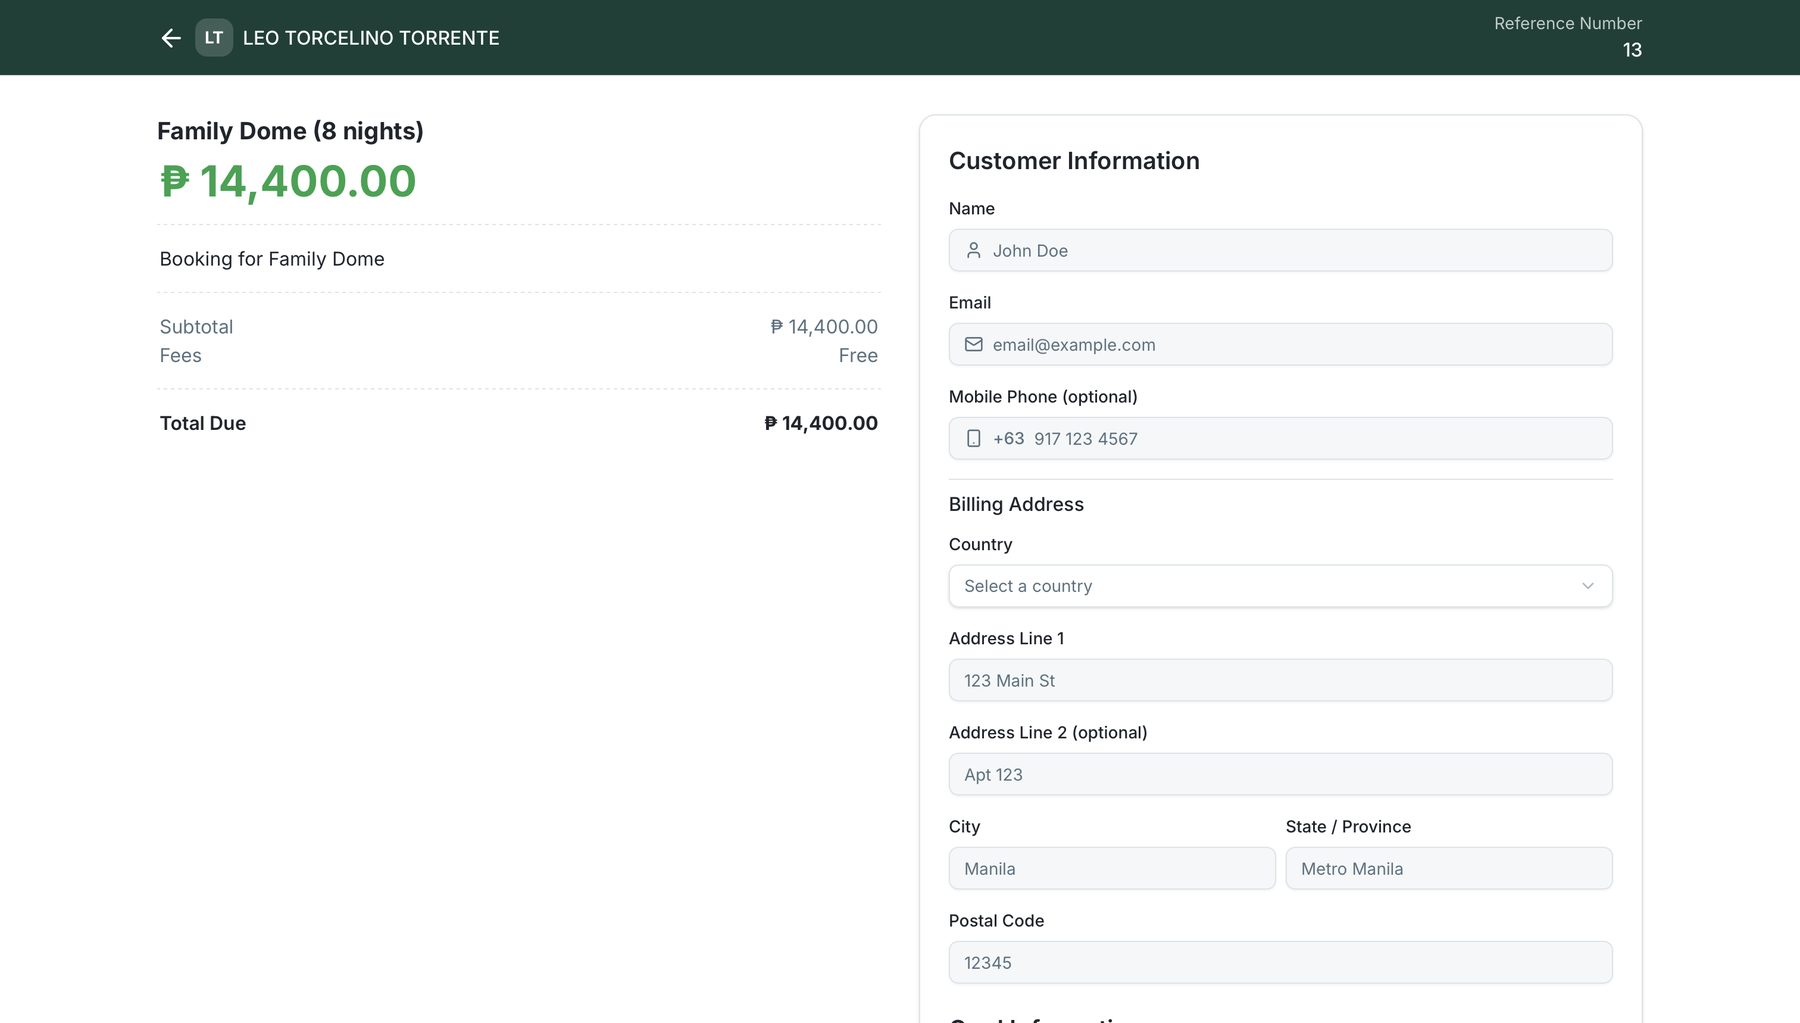
Task: Click the person icon in Name field
Action: click(x=973, y=251)
